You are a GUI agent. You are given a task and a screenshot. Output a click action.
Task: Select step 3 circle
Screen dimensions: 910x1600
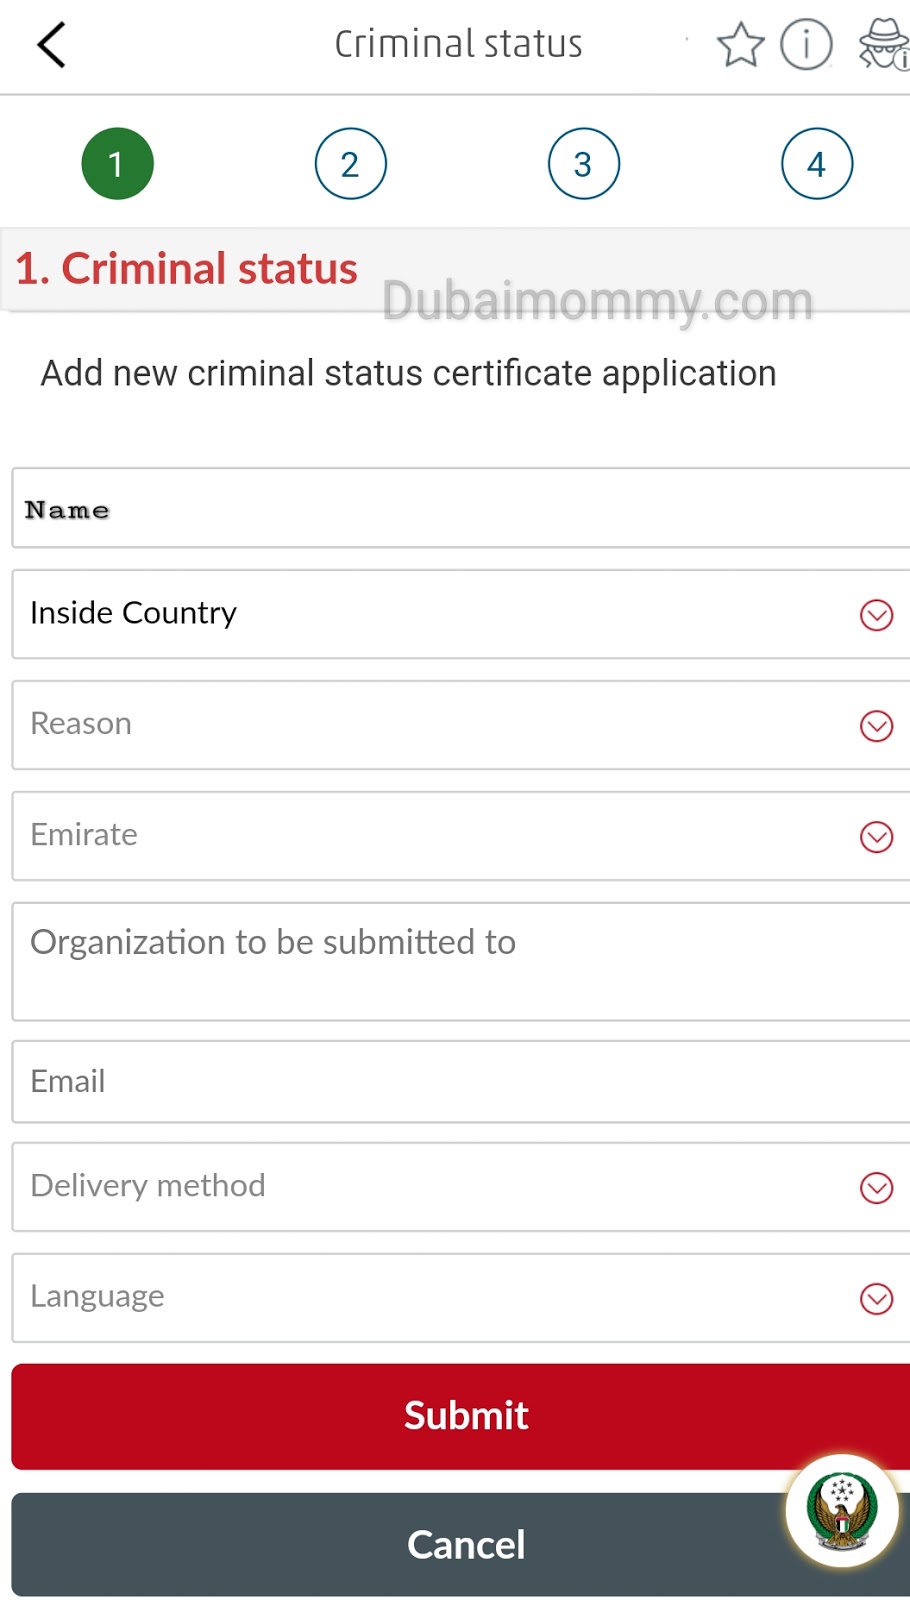coord(584,164)
